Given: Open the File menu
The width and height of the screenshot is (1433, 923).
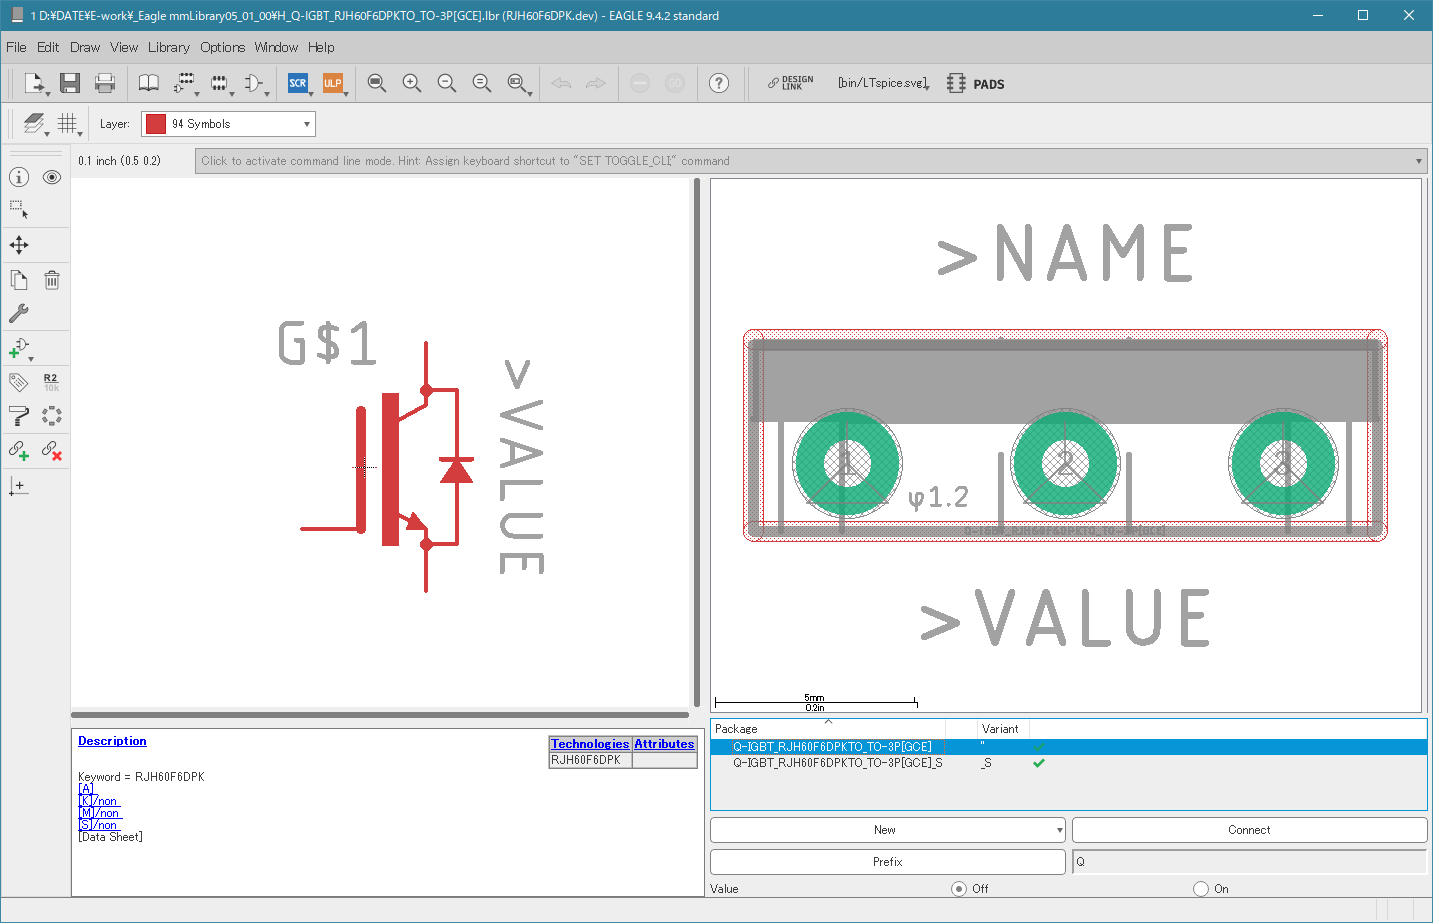Looking at the screenshot, I should 16,47.
